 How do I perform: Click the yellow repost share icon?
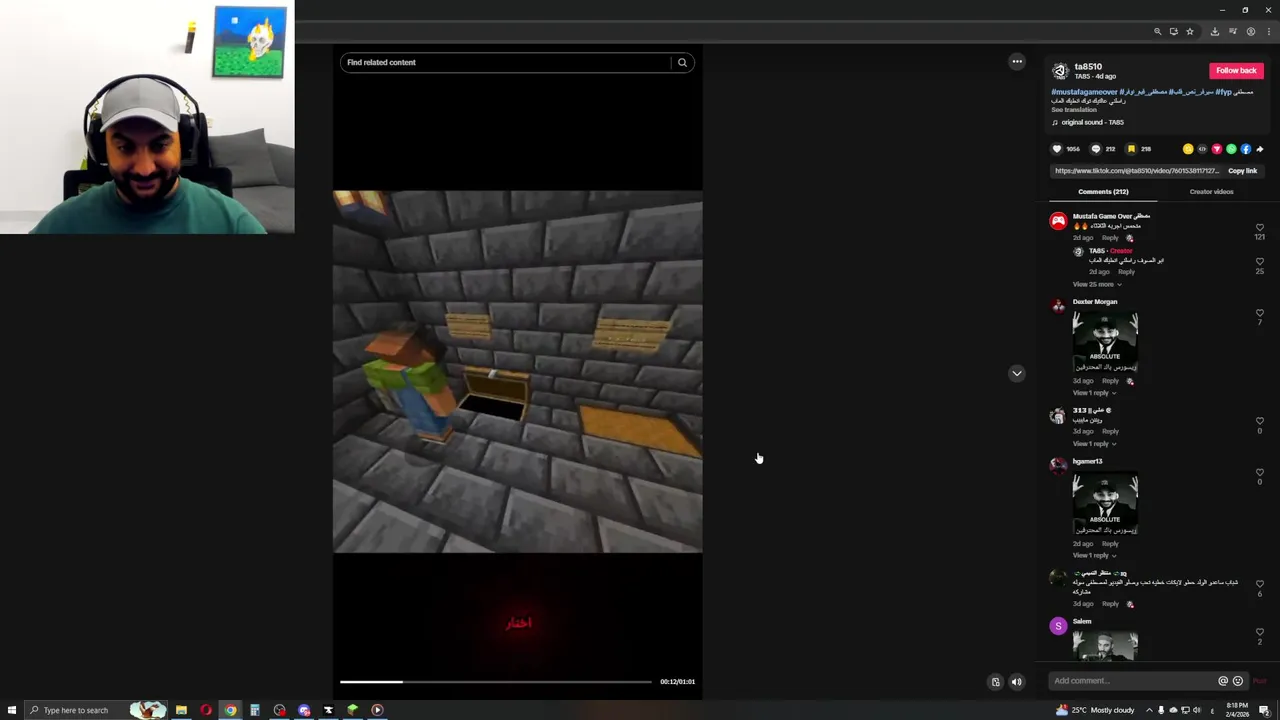1188,149
